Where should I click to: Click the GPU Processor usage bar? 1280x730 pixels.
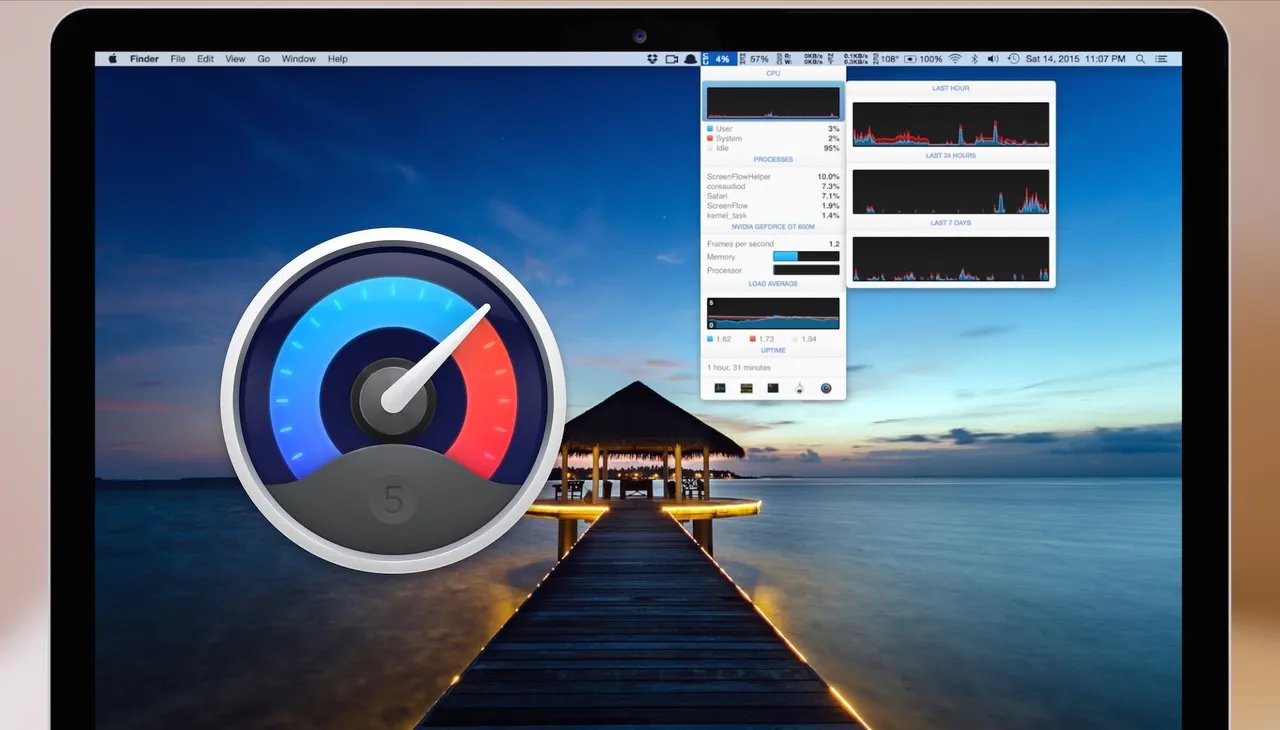tap(806, 270)
